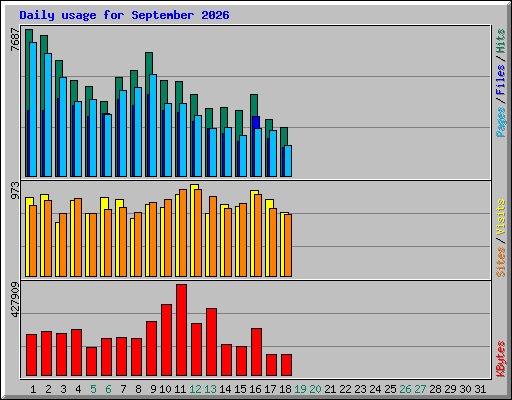The image size is (512, 400).
Task: Click the orange sites bar for day 3
Action: click(x=63, y=245)
